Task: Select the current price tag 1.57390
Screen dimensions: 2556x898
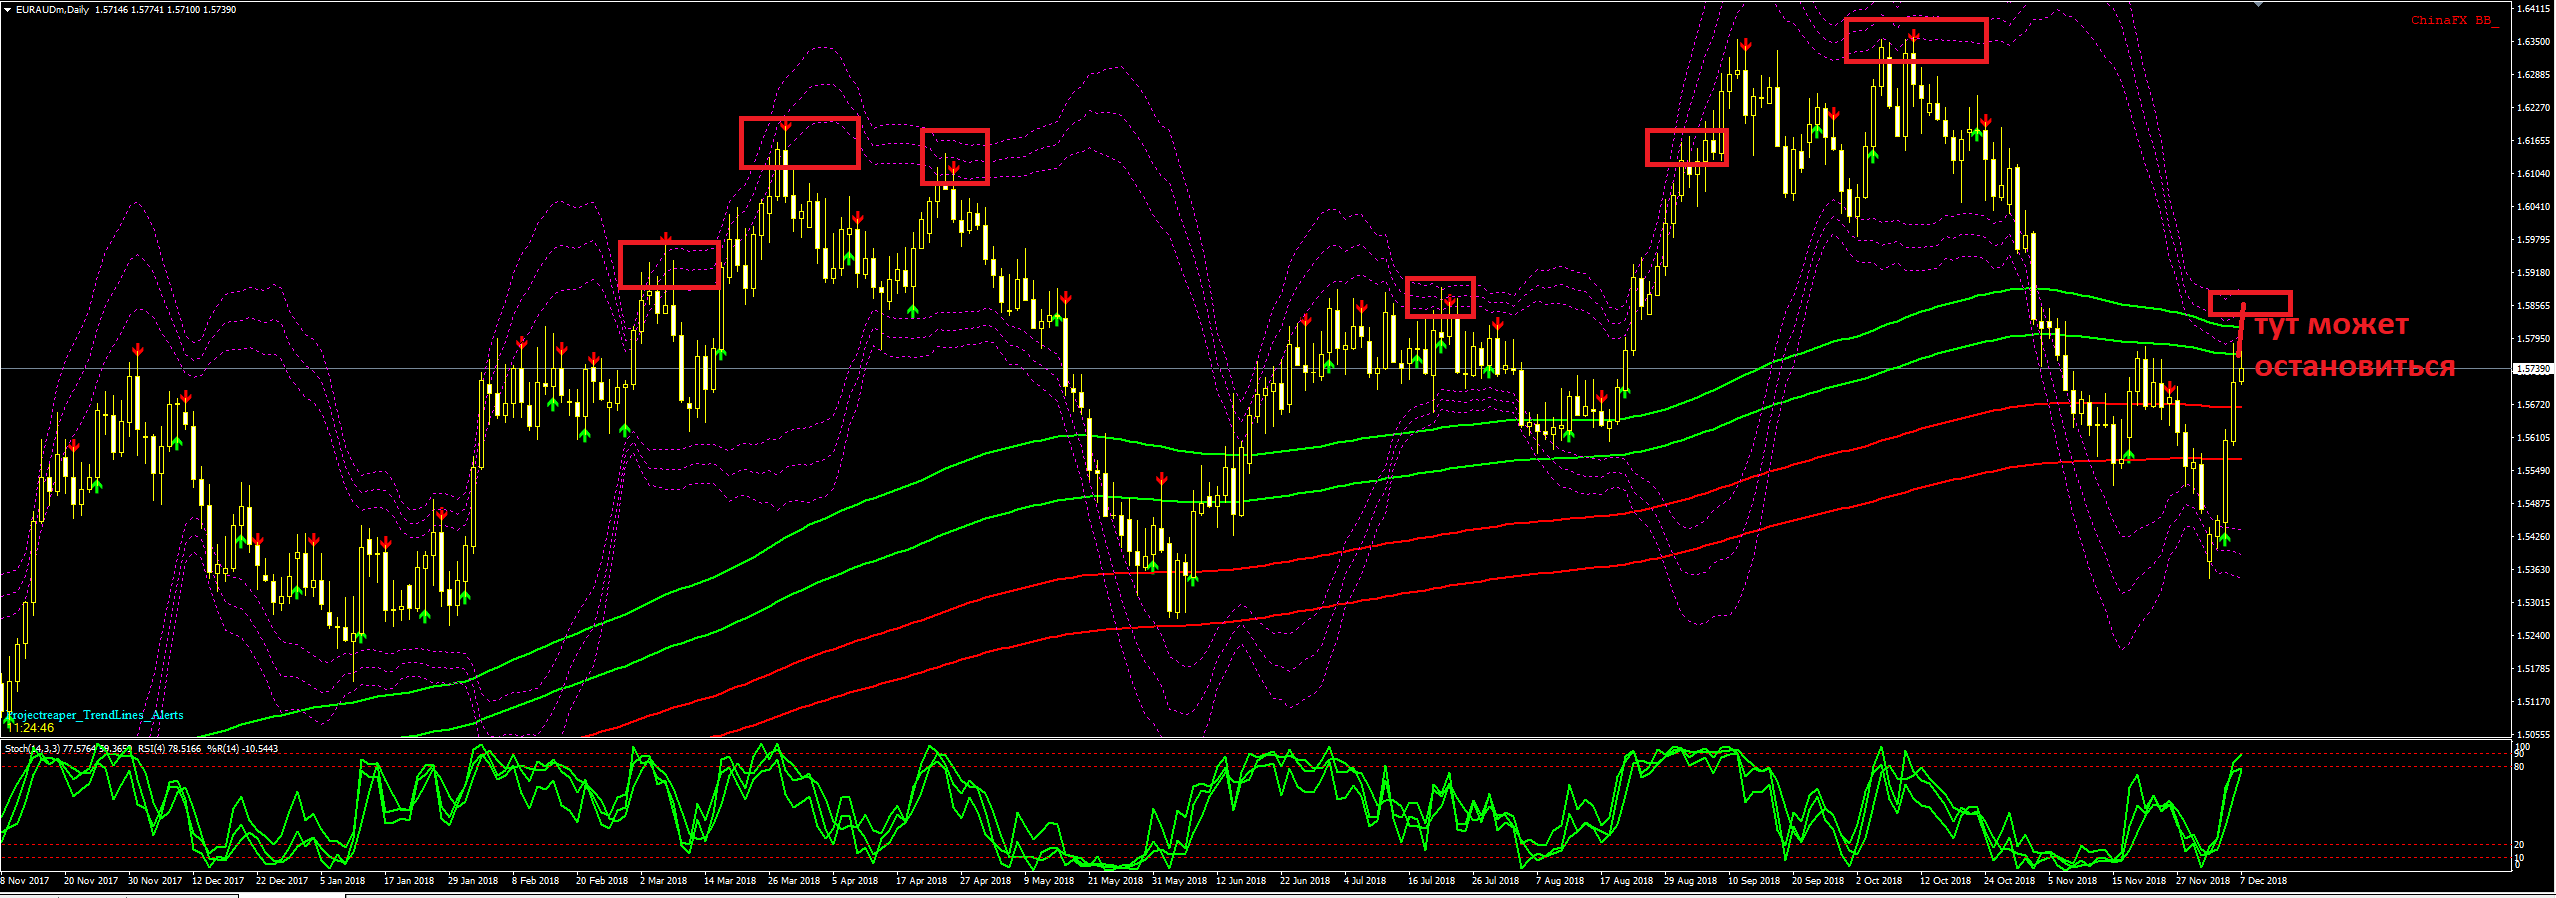Action: pos(2532,369)
